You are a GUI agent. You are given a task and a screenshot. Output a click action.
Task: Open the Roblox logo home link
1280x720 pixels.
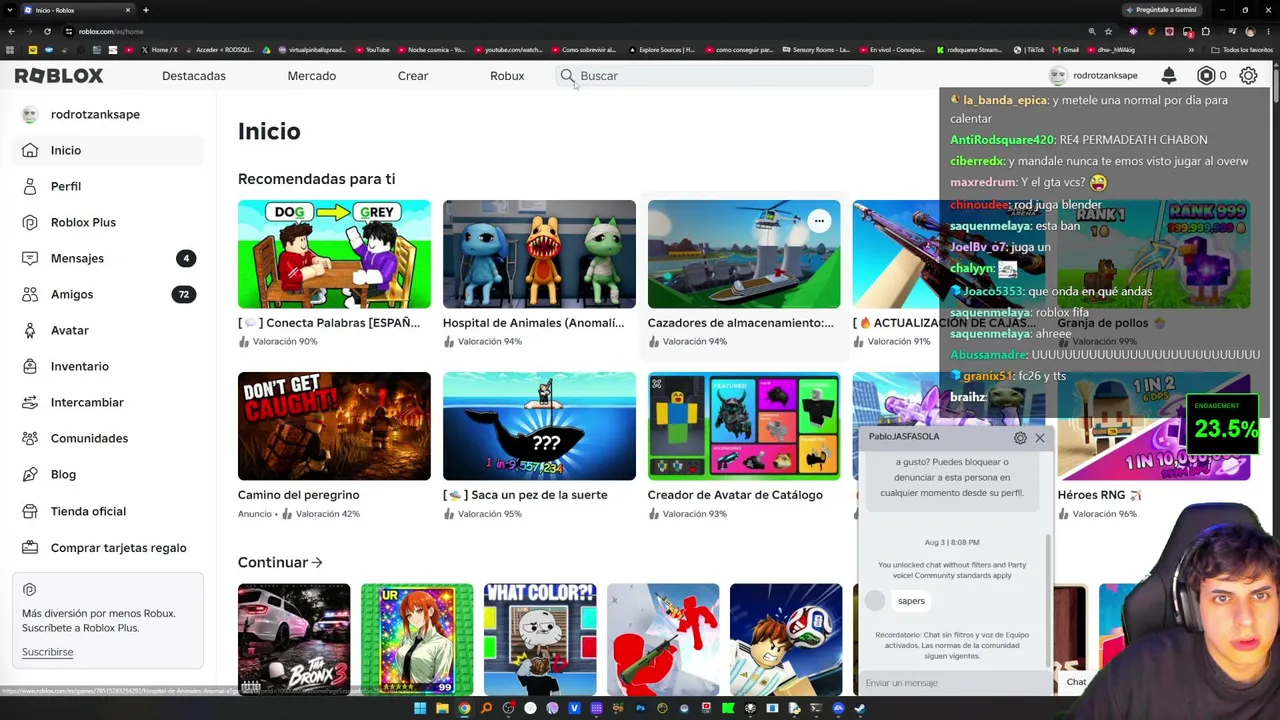click(x=59, y=76)
